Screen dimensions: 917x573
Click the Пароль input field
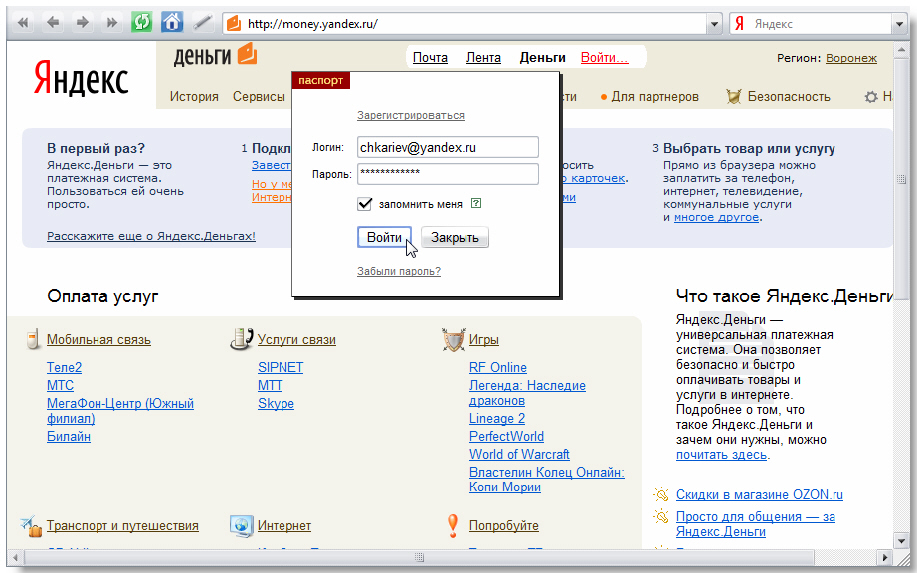point(447,174)
